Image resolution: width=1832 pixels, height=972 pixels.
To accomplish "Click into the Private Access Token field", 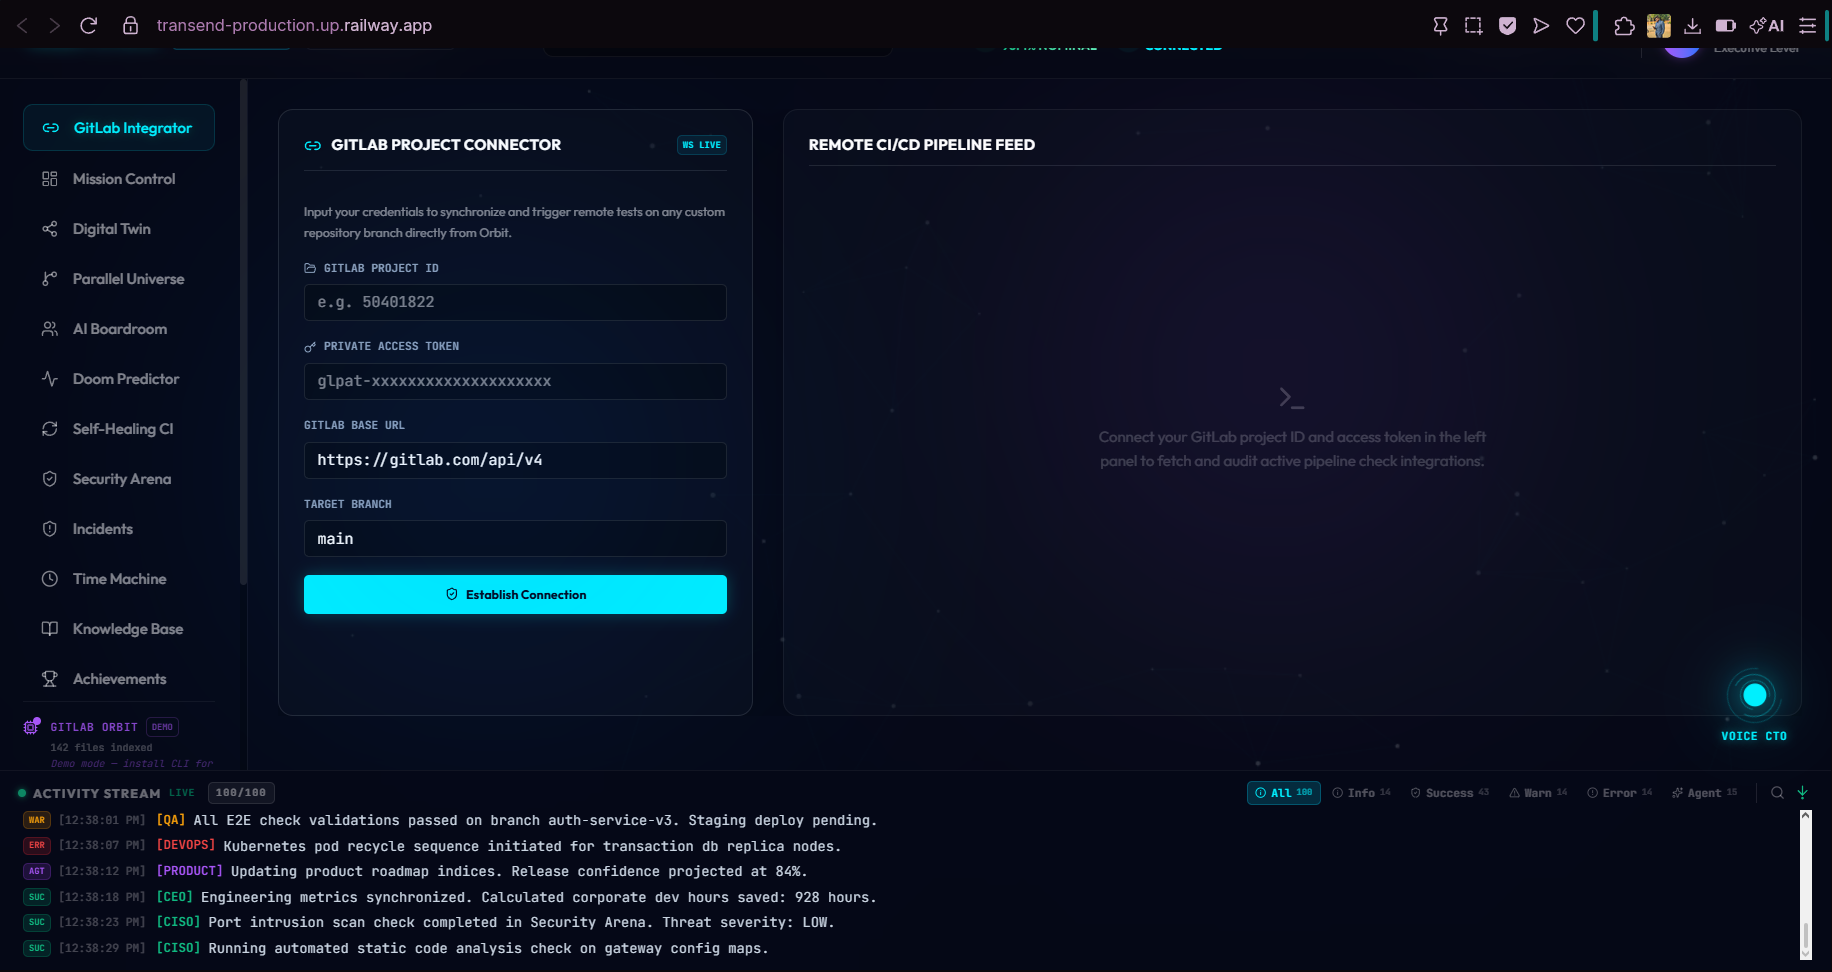I will coord(515,381).
